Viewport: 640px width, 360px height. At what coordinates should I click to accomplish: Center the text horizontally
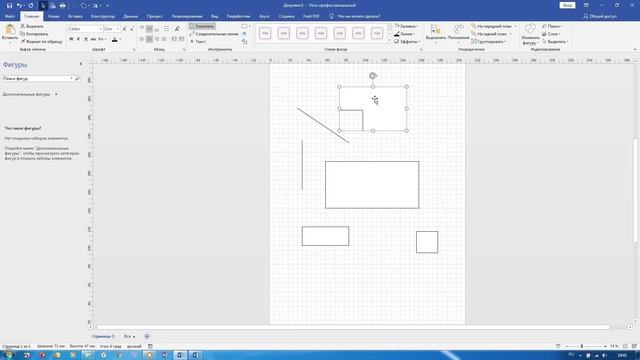149,39
